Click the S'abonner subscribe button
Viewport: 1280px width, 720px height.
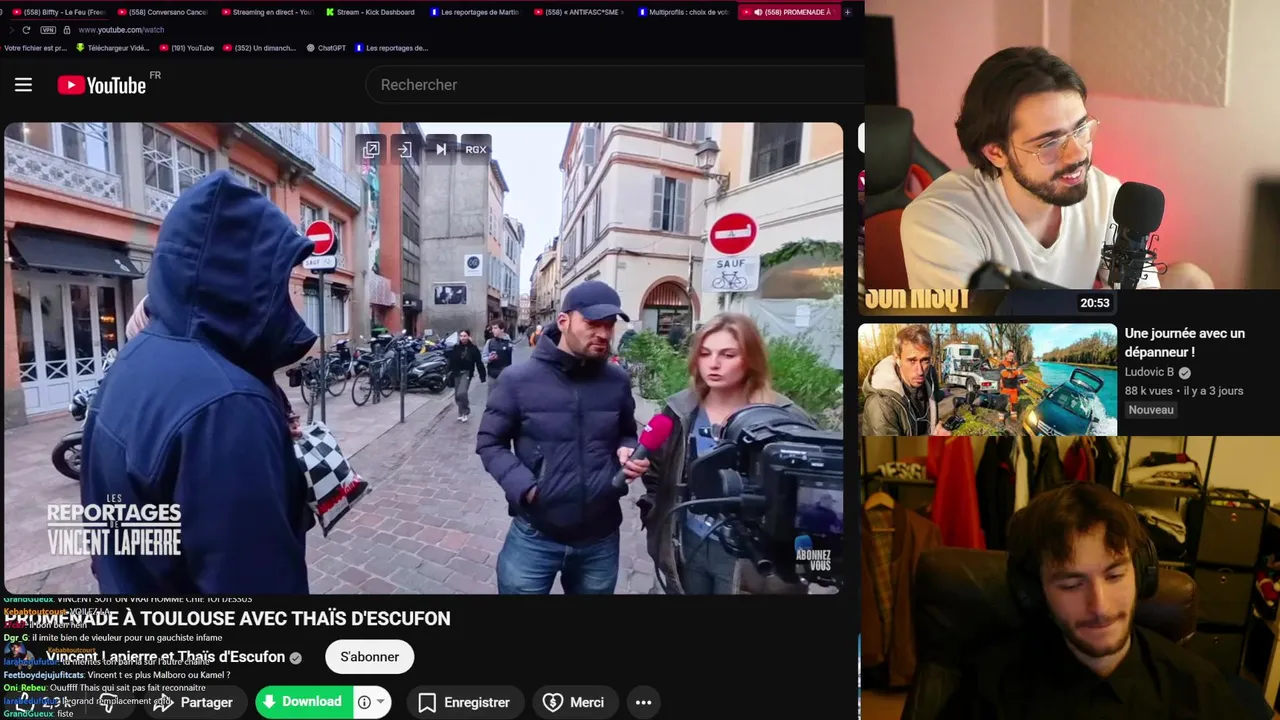click(x=369, y=657)
